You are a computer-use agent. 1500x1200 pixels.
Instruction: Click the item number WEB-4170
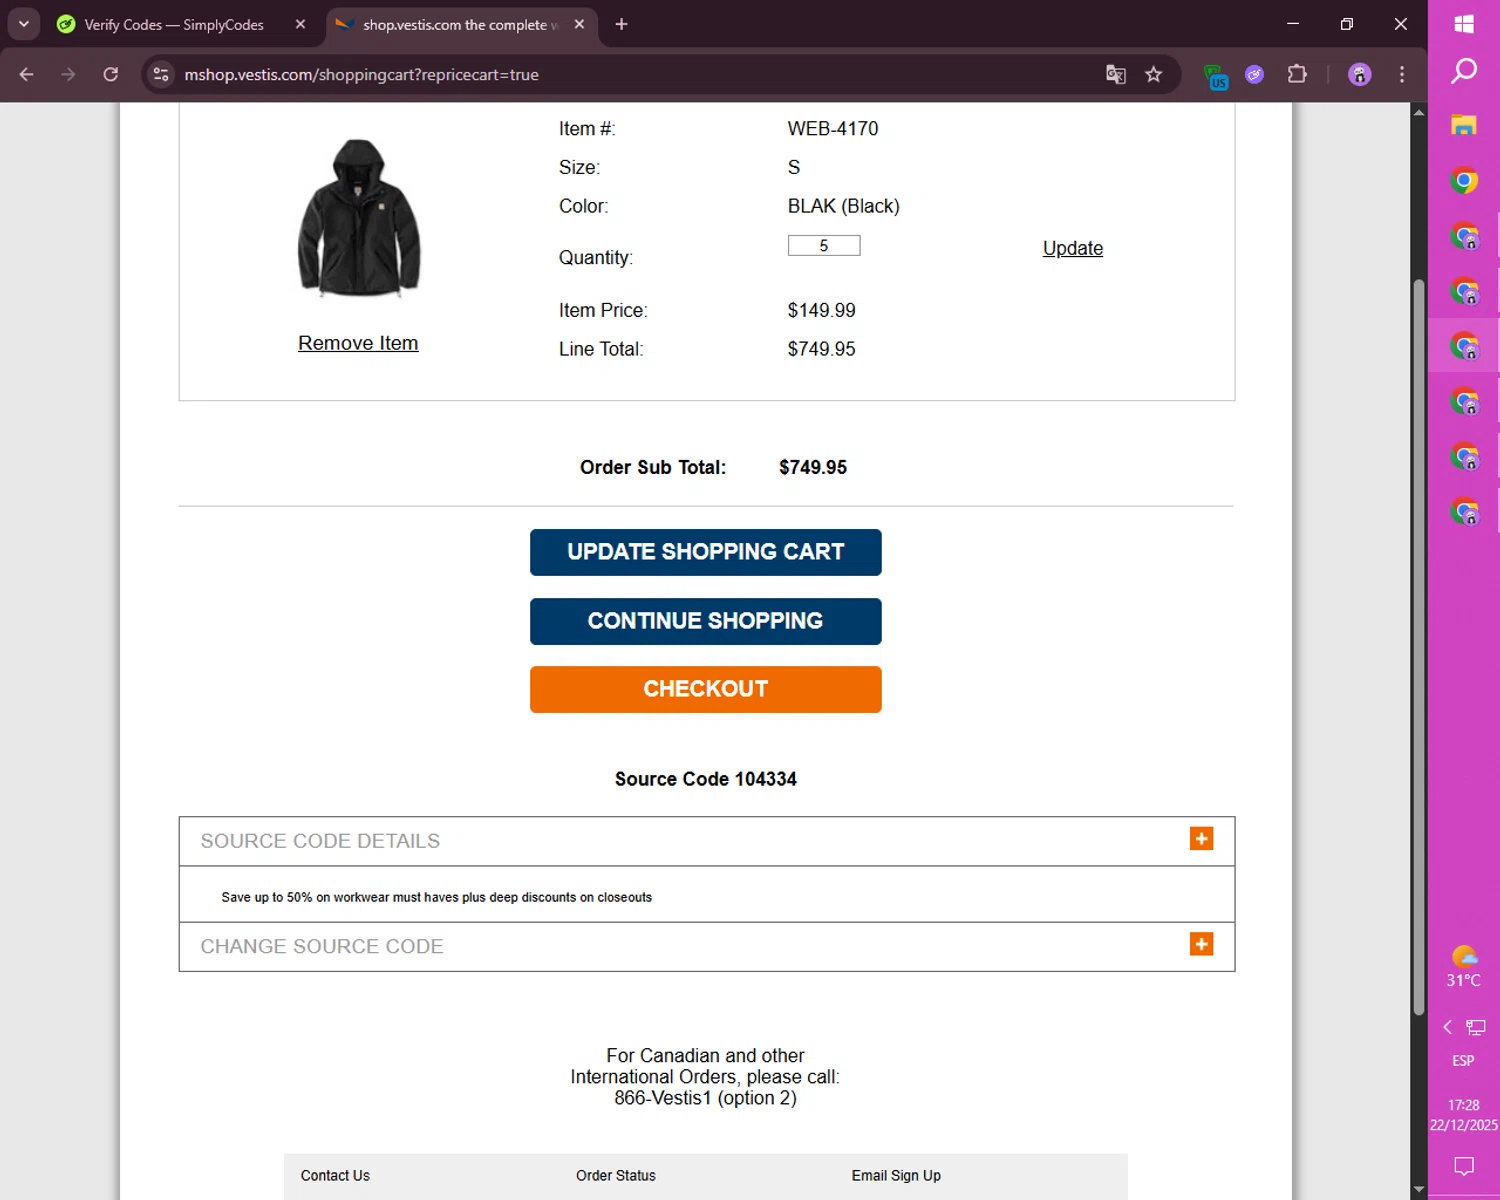(833, 129)
